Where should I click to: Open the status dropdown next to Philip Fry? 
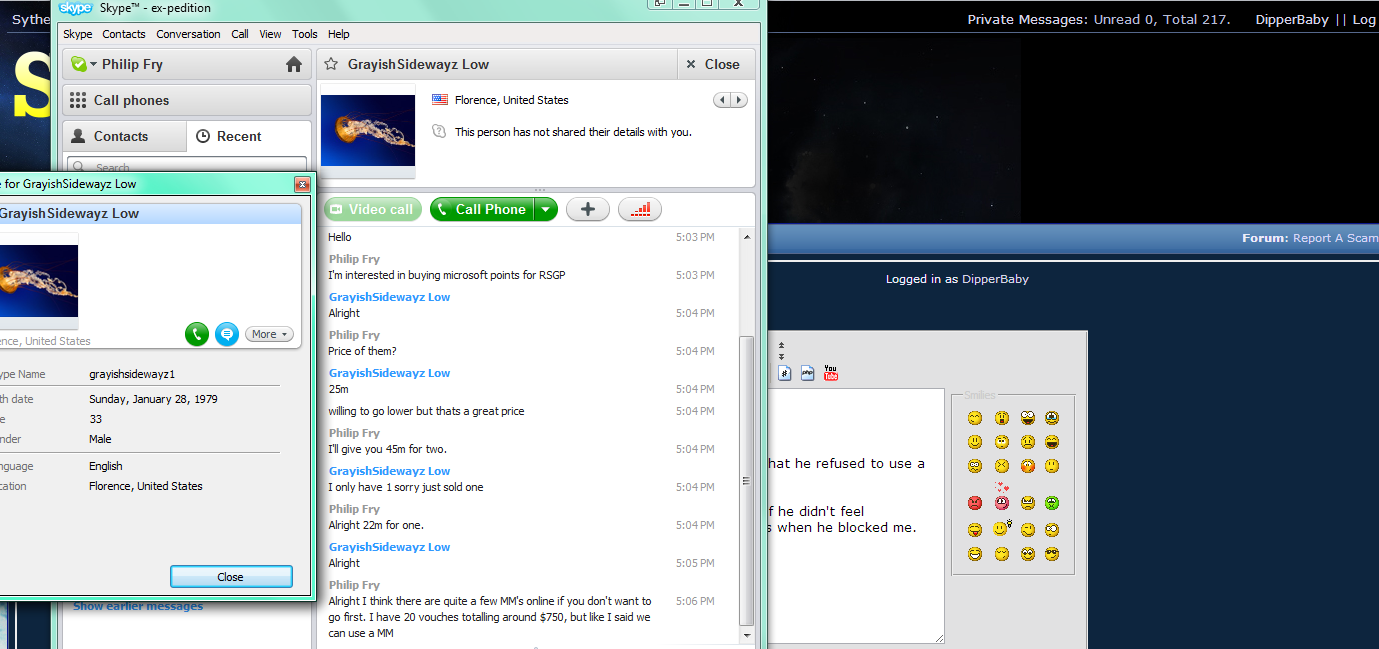pyautogui.click(x=82, y=64)
